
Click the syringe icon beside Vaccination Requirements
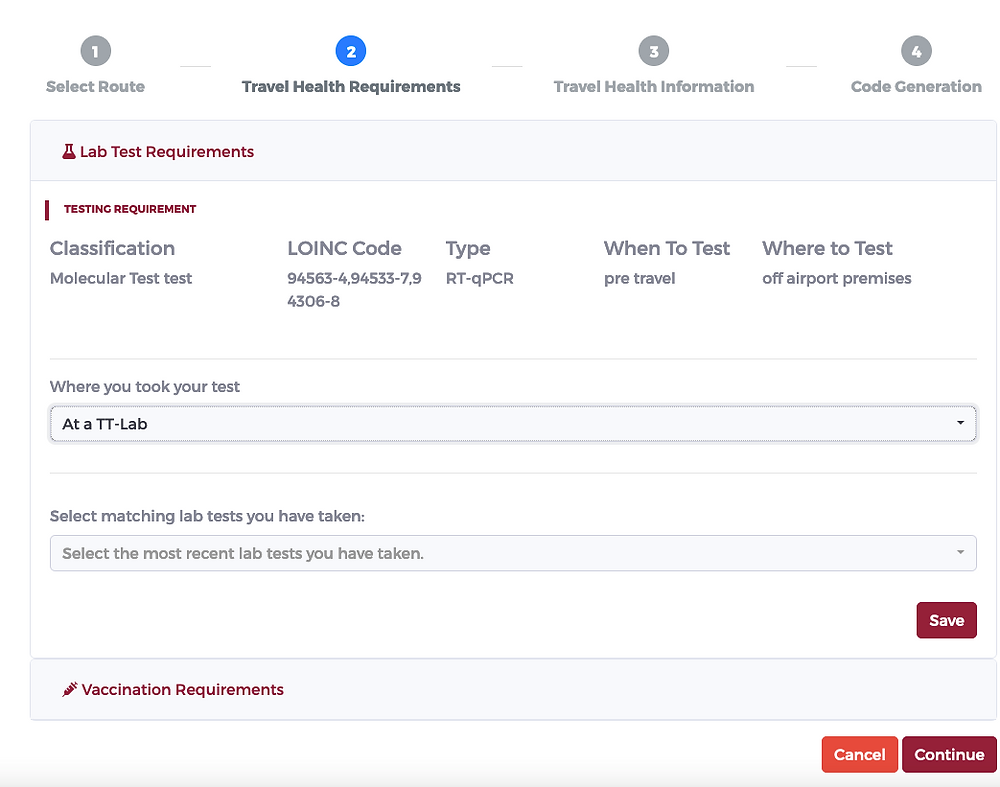[x=70, y=689]
